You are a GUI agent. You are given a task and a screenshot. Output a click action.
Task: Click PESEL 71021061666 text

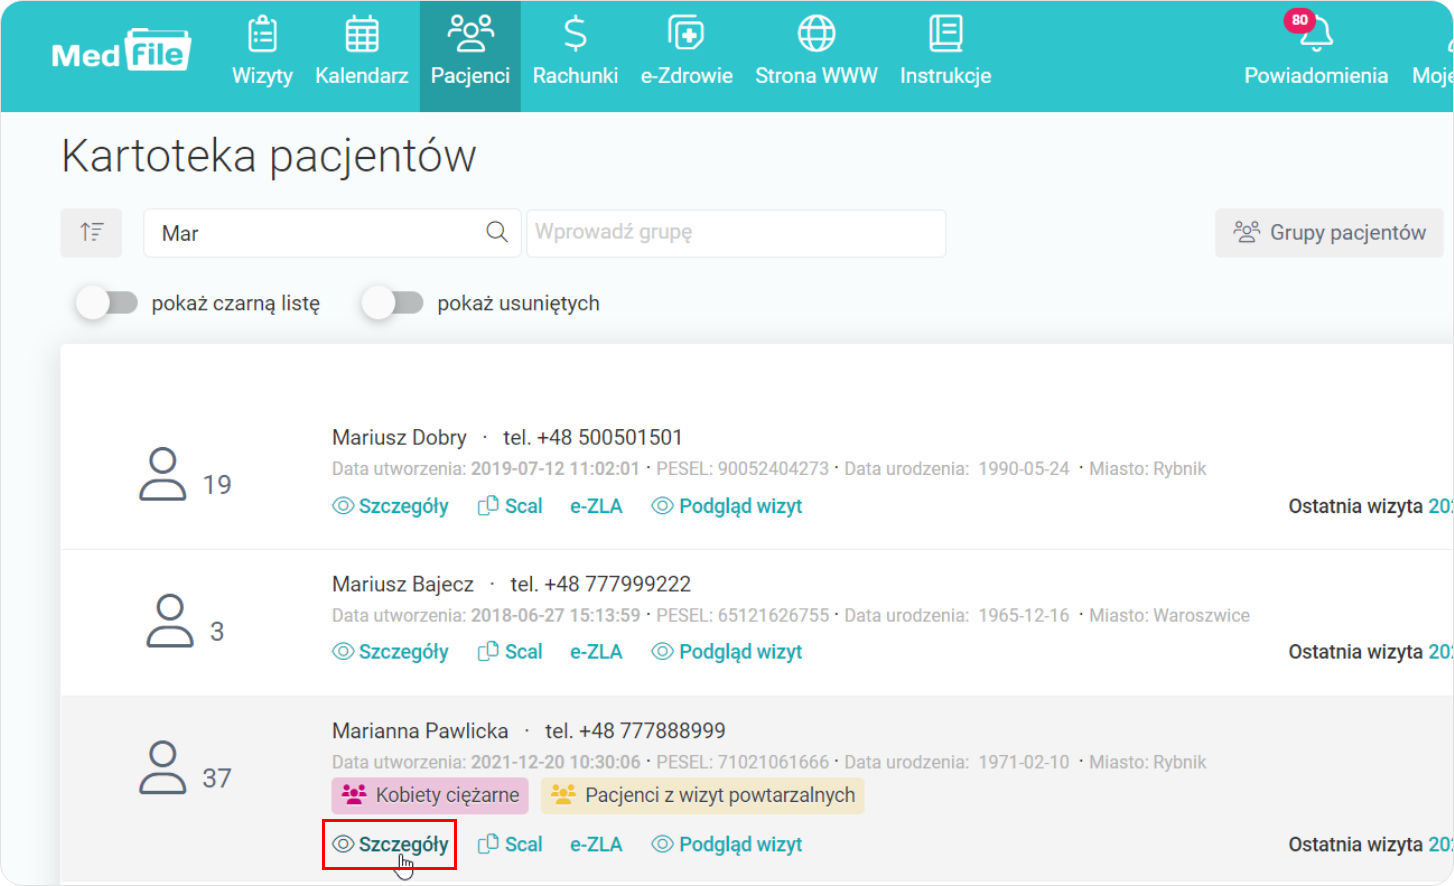pyautogui.click(x=743, y=763)
